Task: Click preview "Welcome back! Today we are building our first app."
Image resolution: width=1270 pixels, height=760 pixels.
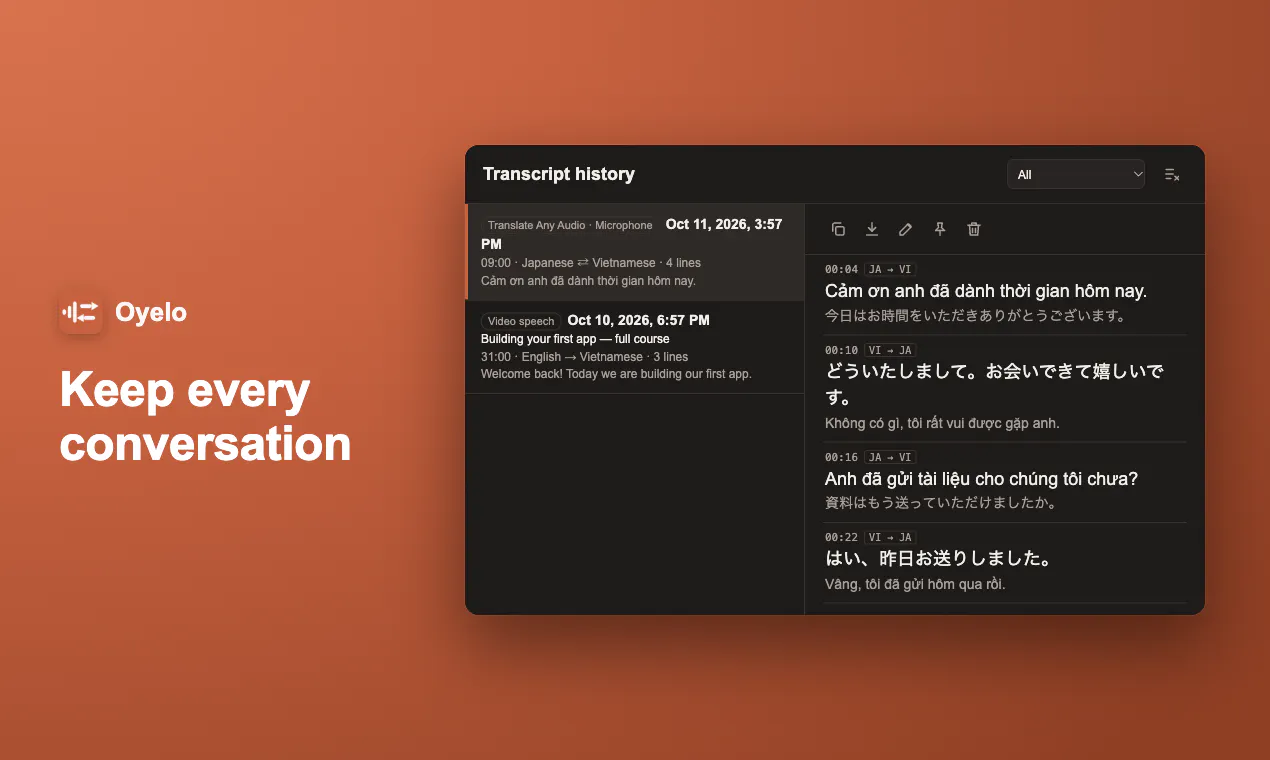Action: [x=616, y=374]
